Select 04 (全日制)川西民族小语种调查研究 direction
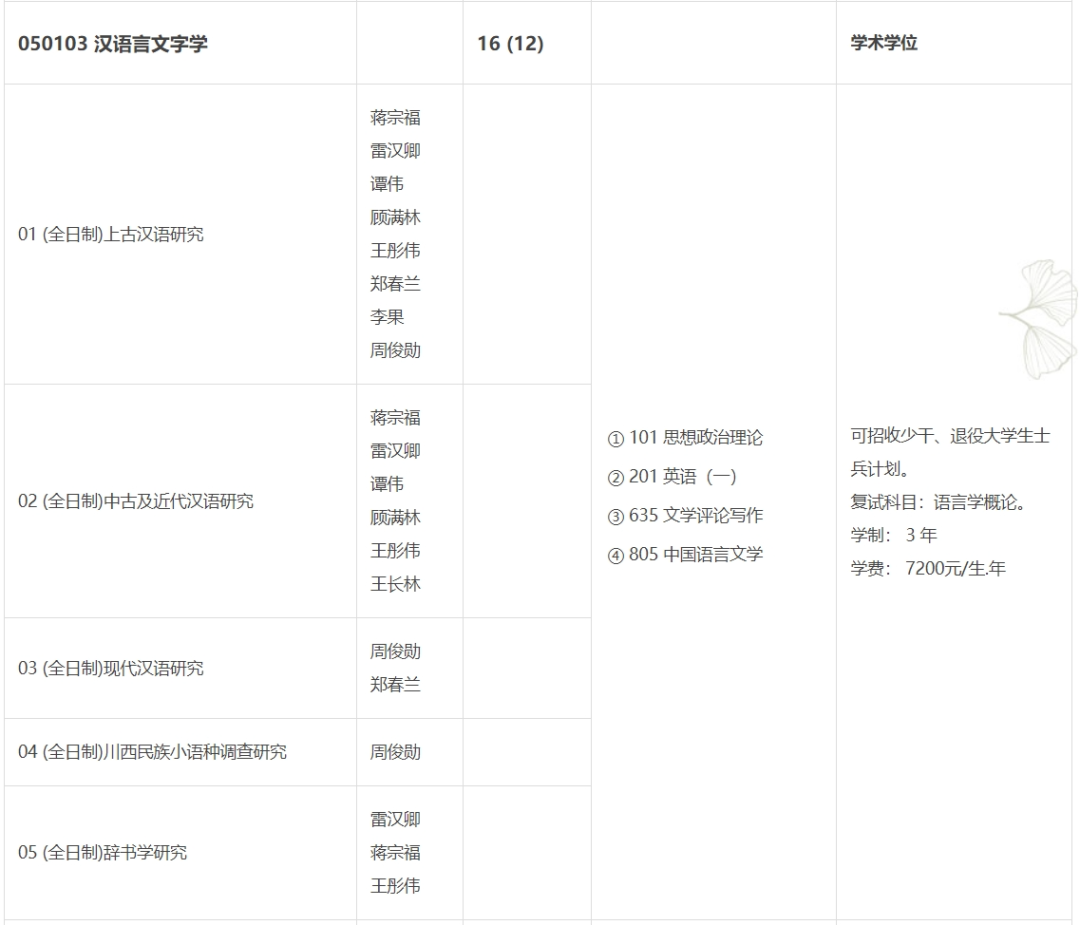Image resolution: width=1080 pixels, height=925 pixels. point(152,751)
